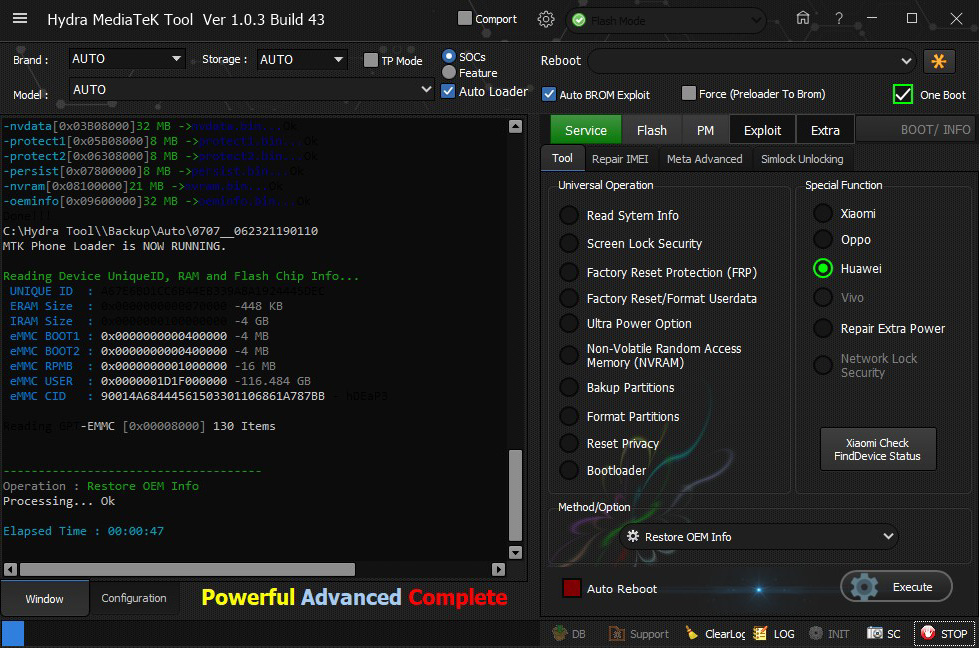979x648 pixels.
Task: Select Factory Reset Protection (FRP)
Action: [569, 272]
